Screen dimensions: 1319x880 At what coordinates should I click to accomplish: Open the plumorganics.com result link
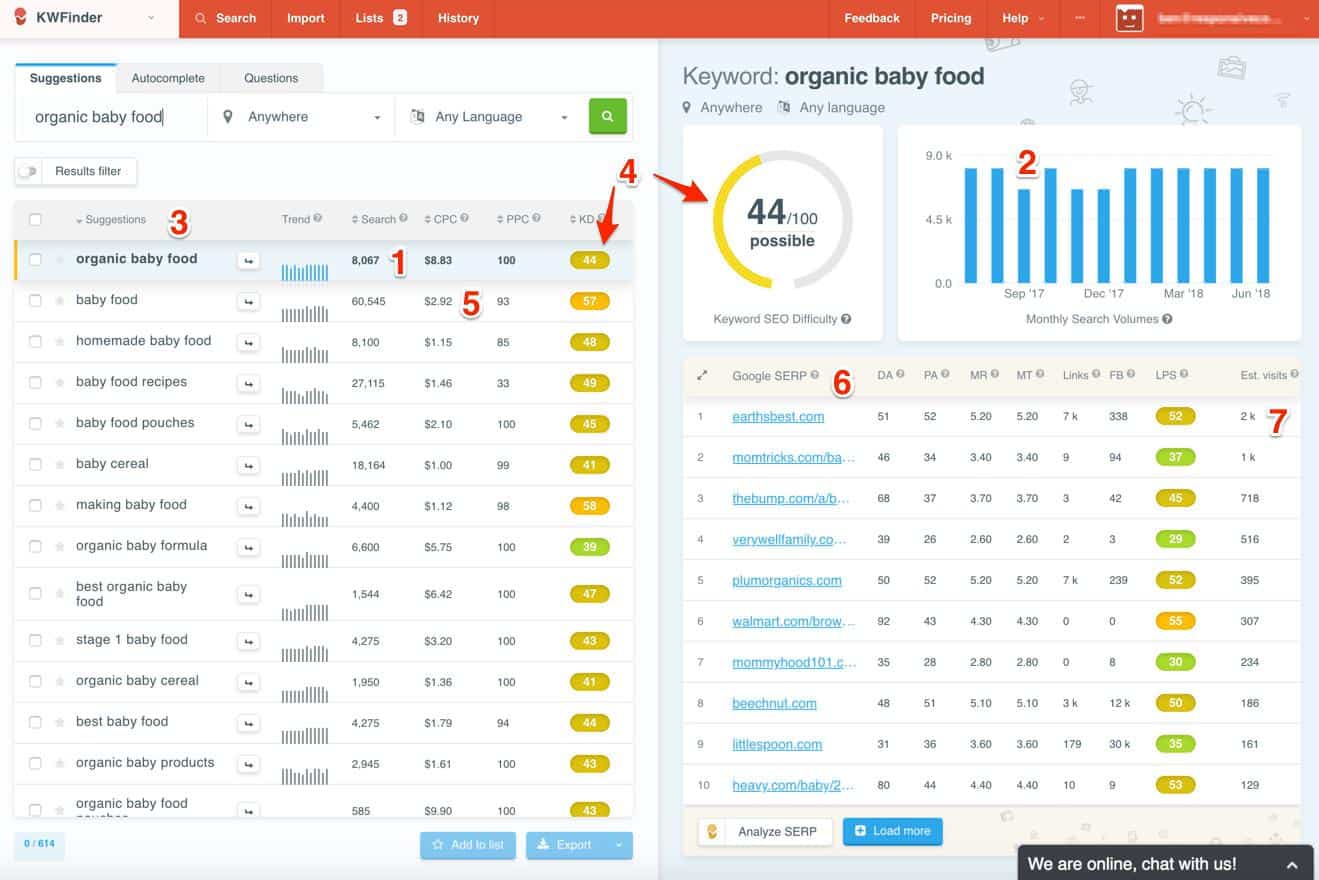[787, 581]
